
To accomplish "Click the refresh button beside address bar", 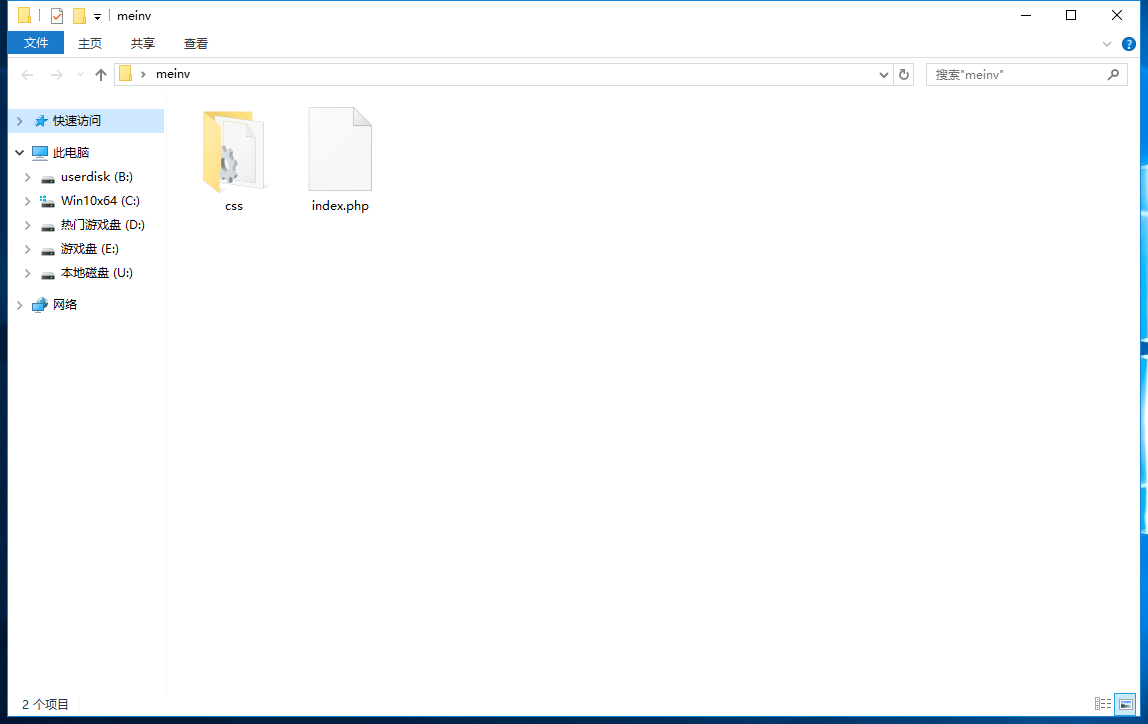I will coord(904,75).
